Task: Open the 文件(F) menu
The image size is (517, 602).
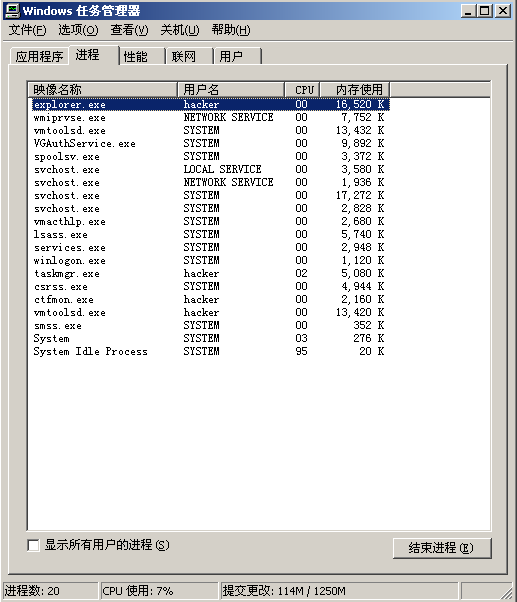Action: click(27, 30)
